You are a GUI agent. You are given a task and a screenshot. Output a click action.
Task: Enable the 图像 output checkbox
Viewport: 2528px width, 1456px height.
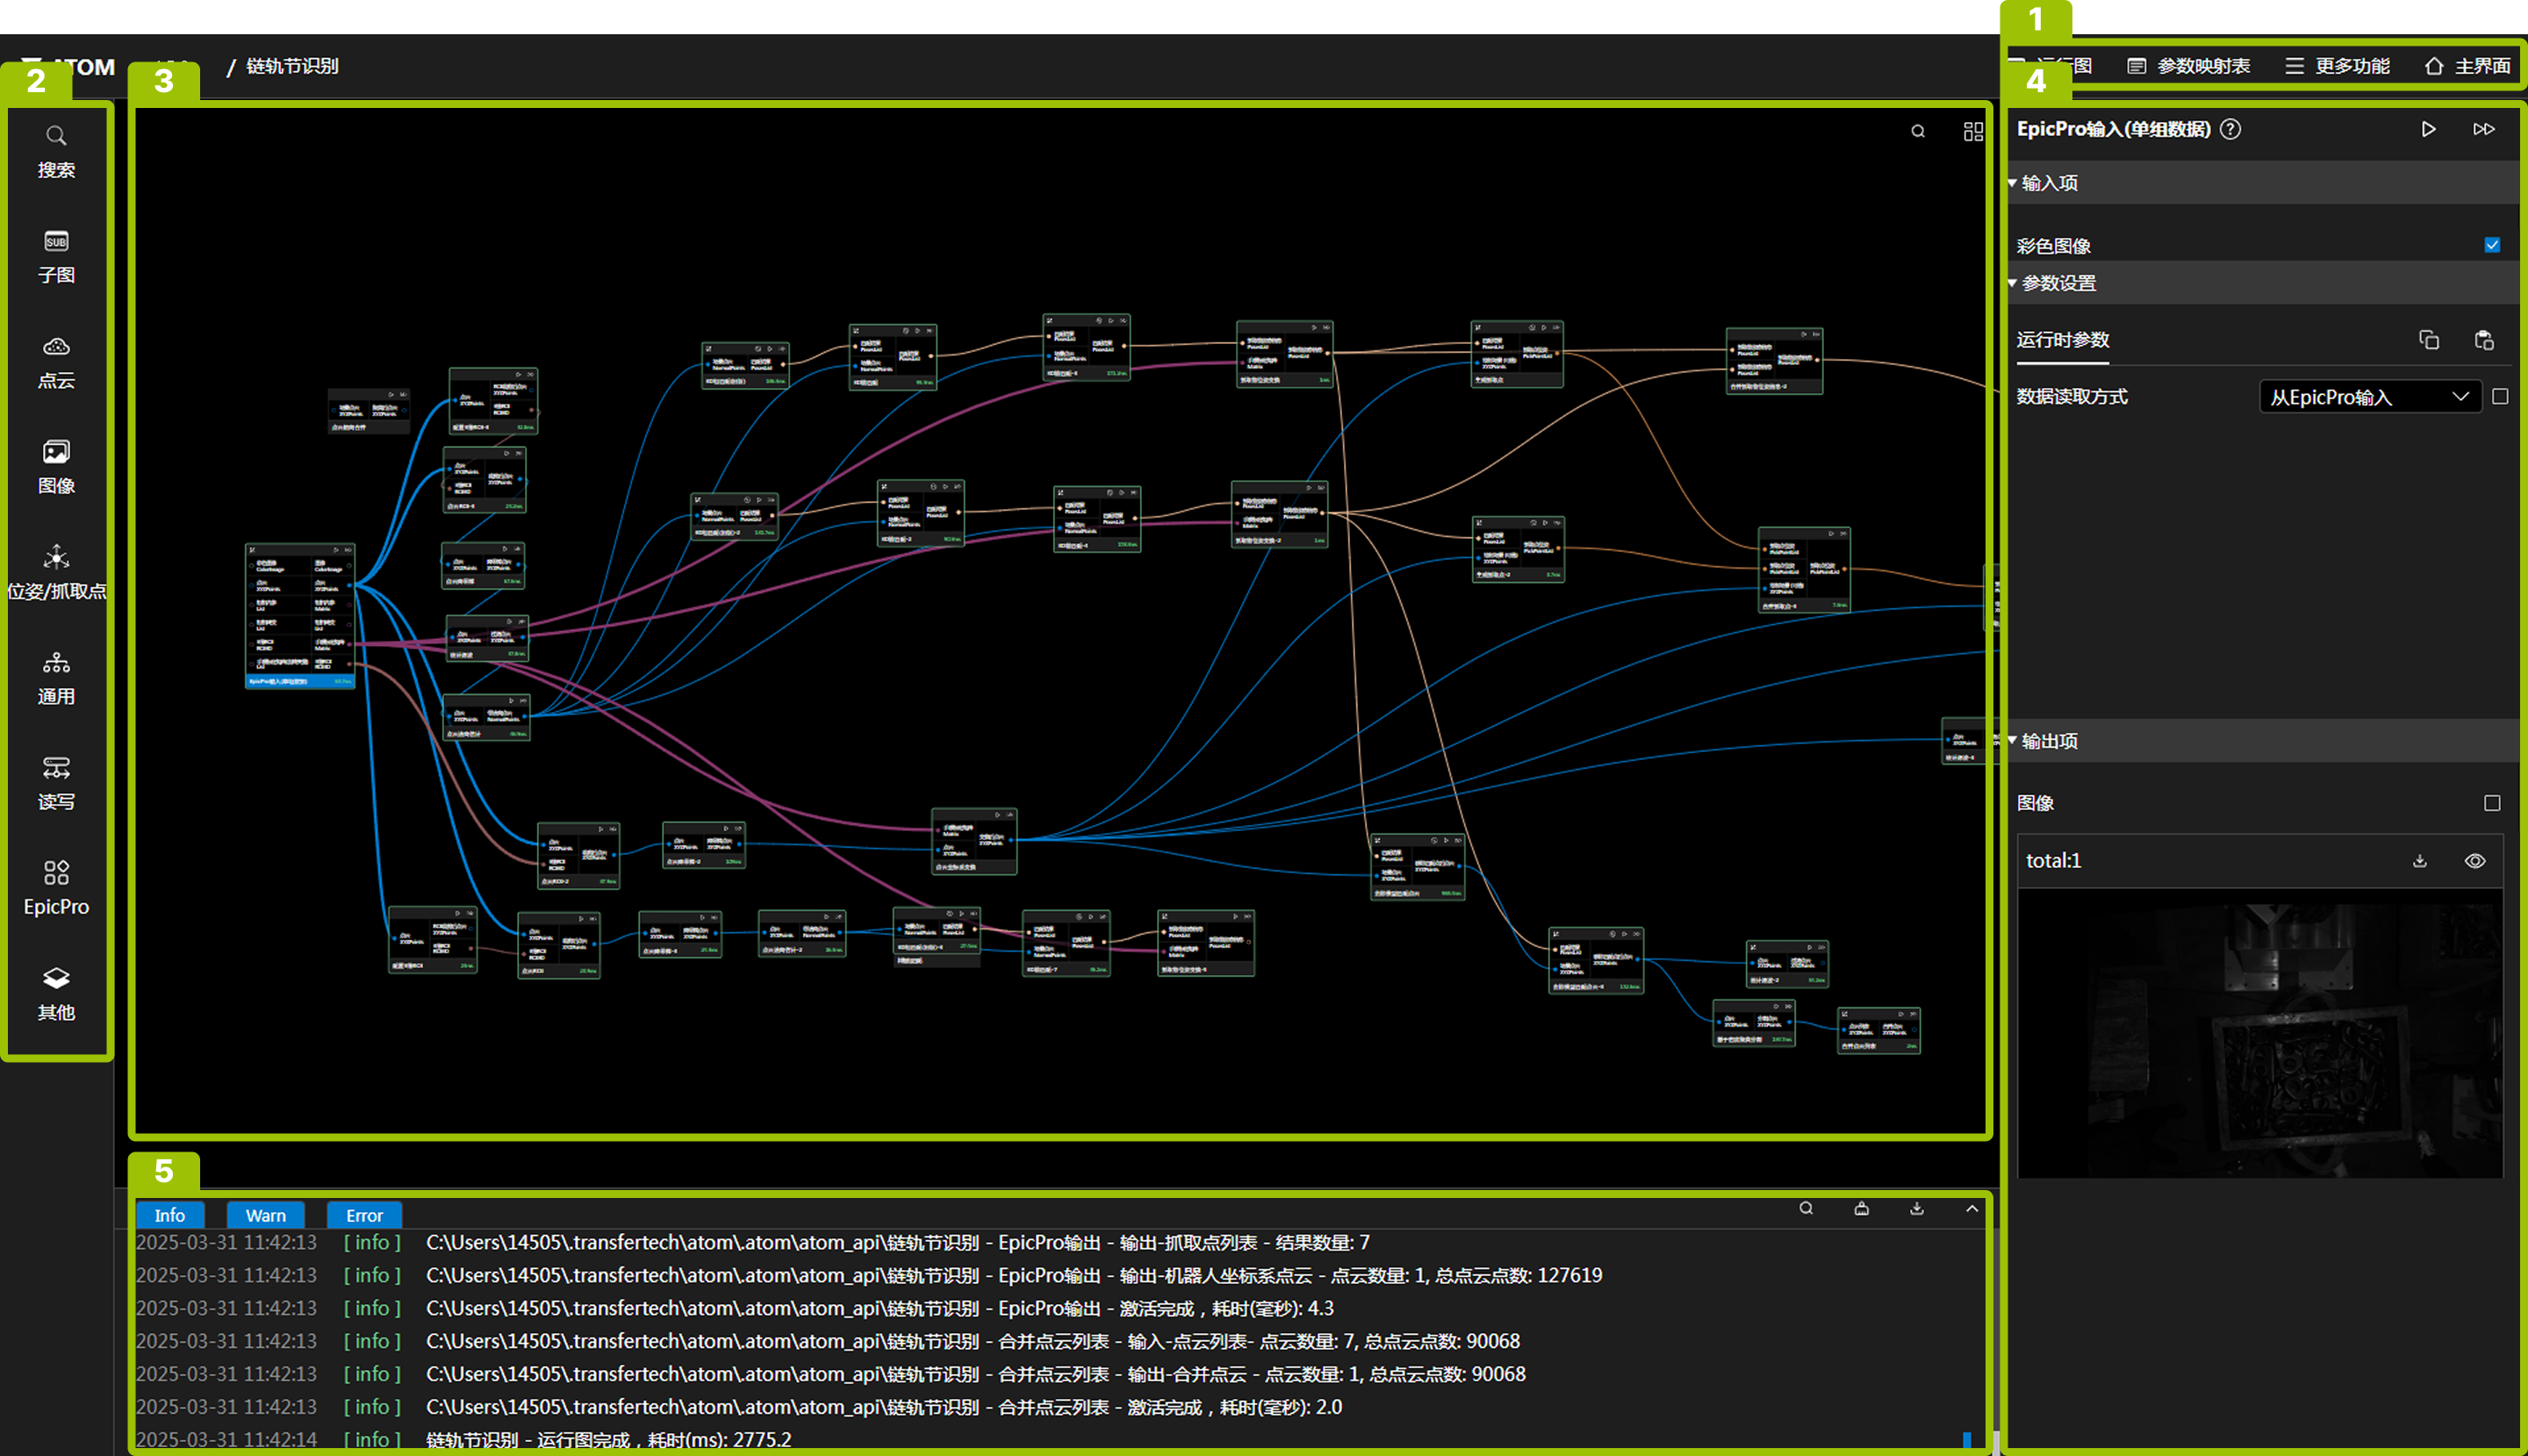click(2491, 803)
